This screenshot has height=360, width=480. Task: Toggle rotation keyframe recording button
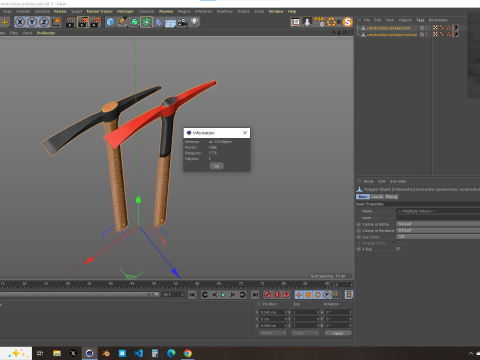(318, 295)
